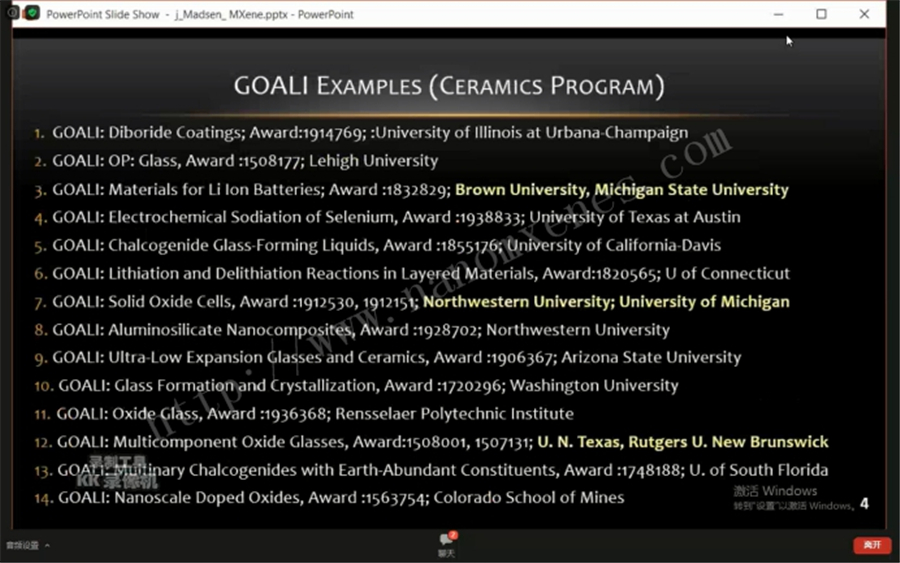Click highlighted 'U. N. Texas, Rutgers U. New Brunswick'
This screenshot has width=900, height=563.
click(x=682, y=441)
